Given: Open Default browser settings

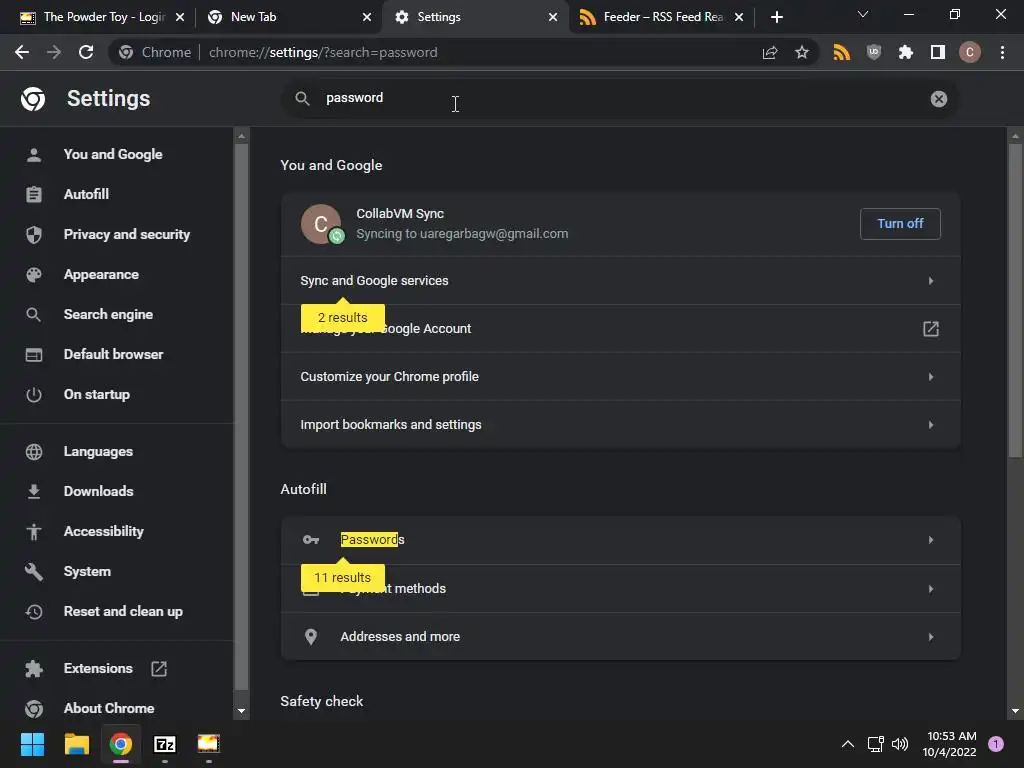Looking at the screenshot, I should pos(113,354).
